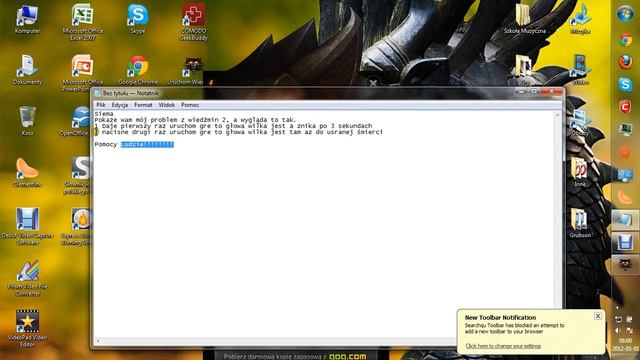Open the Debut Video Capture Software shortcut
The image size is (640, 360).
click(27, 226)
